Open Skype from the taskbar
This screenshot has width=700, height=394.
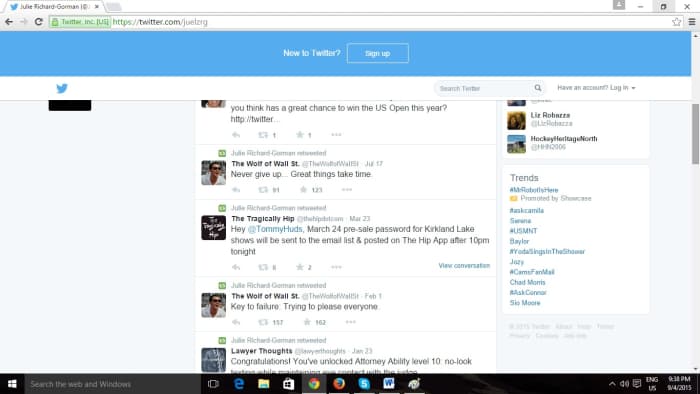[364, 384]
